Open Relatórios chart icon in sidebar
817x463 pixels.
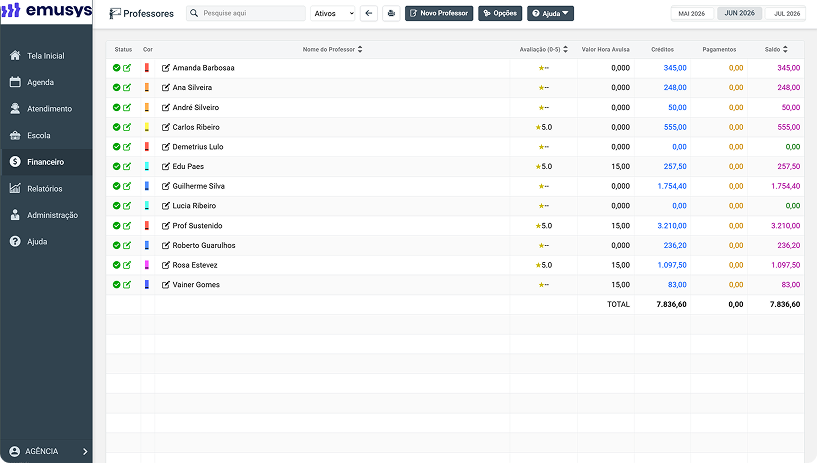click(x=15, y=189)
